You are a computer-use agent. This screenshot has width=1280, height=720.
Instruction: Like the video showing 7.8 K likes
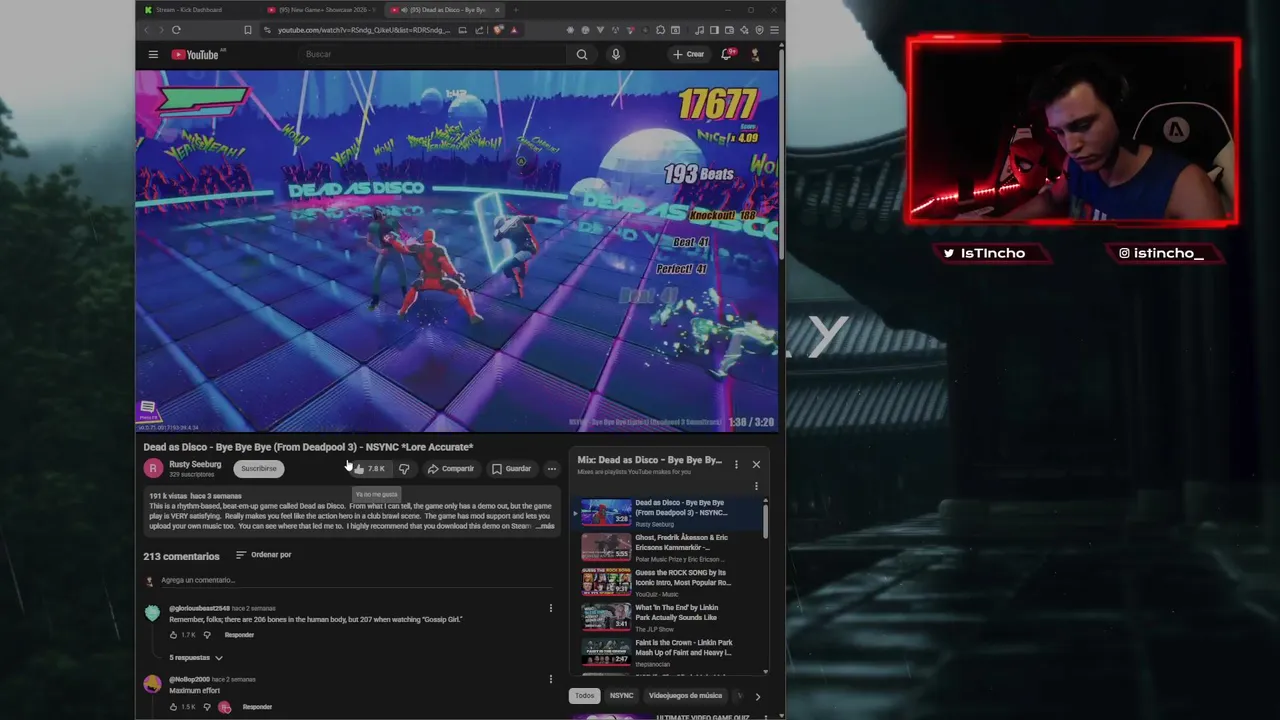[369, 468]
